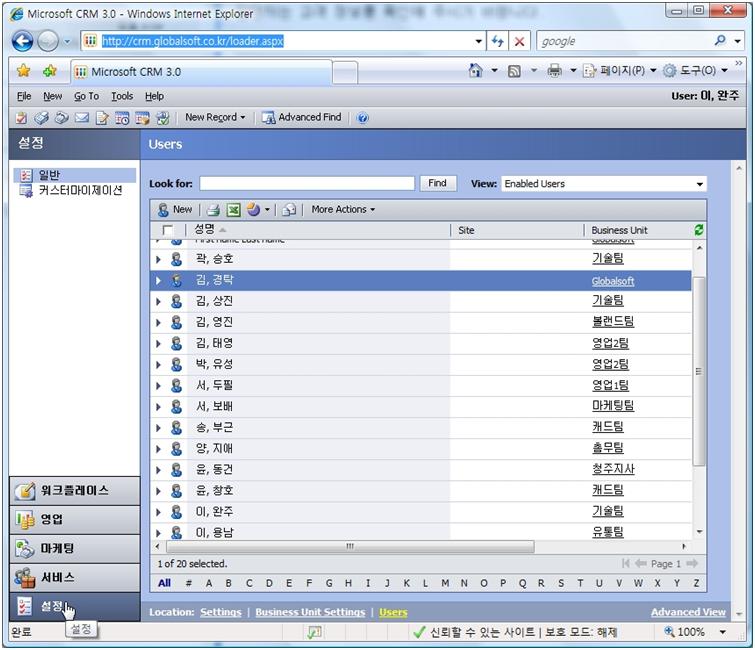This screenshot has width=755, height=650.
Task: Open the 서비스 service navigation area
Action: click(75, 577)
